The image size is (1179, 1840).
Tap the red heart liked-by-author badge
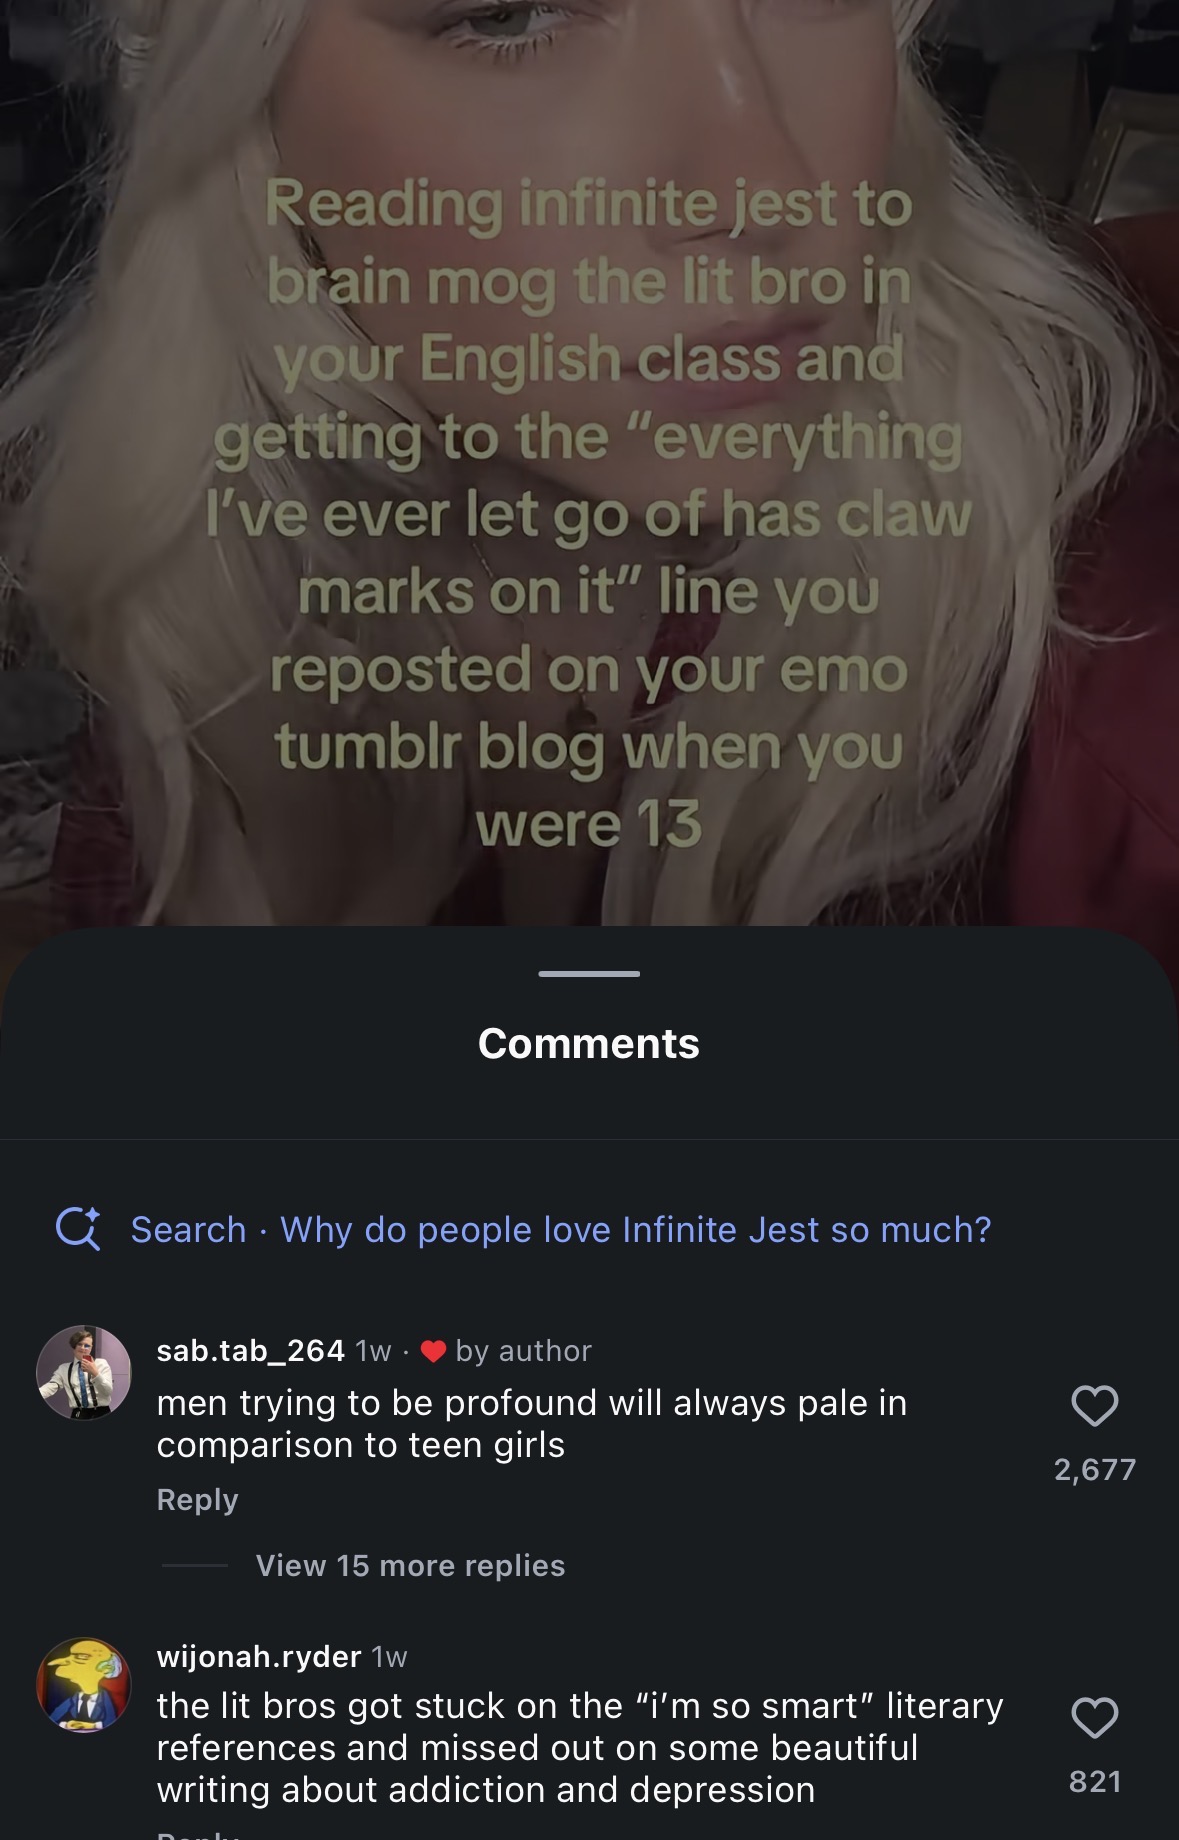433,1351
